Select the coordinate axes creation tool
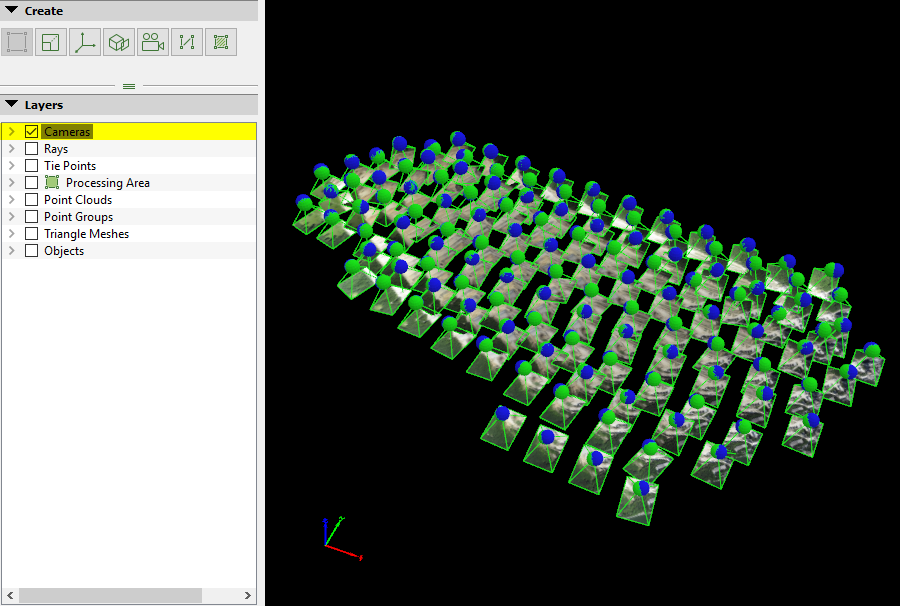The height and width of the screenshot is (606, 900). [84, 42]
